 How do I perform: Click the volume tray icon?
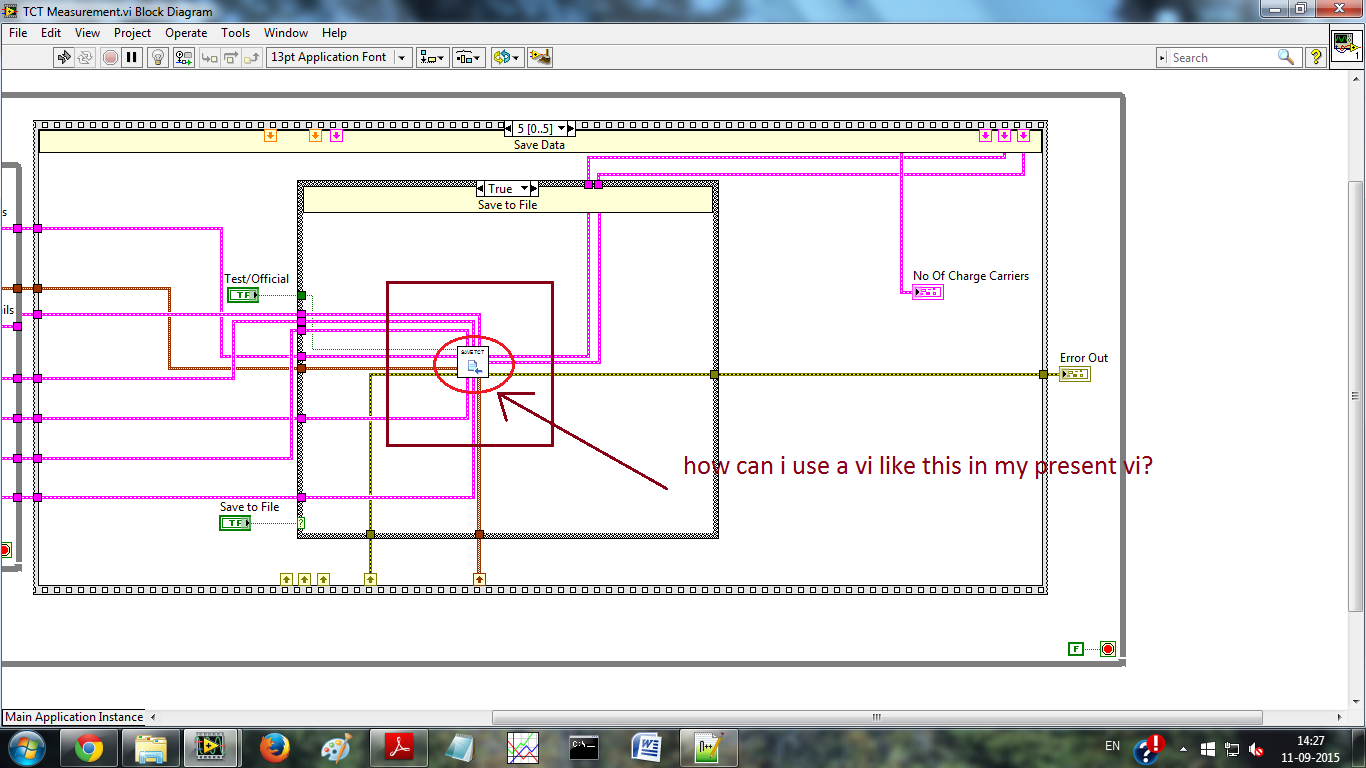[x=1256, y=748]
